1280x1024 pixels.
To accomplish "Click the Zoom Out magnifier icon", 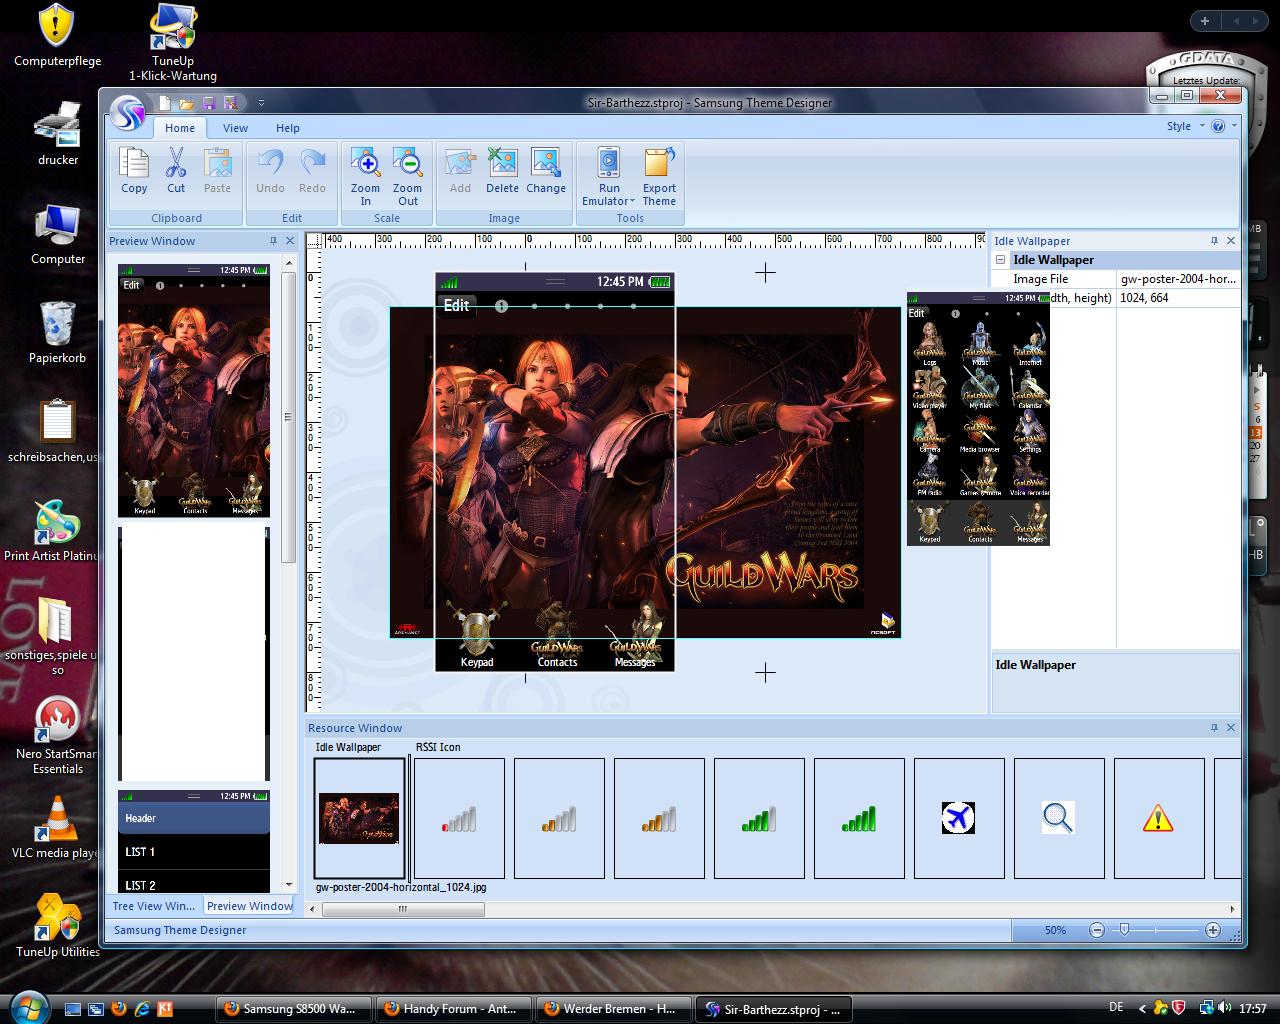I will [407, 163].
